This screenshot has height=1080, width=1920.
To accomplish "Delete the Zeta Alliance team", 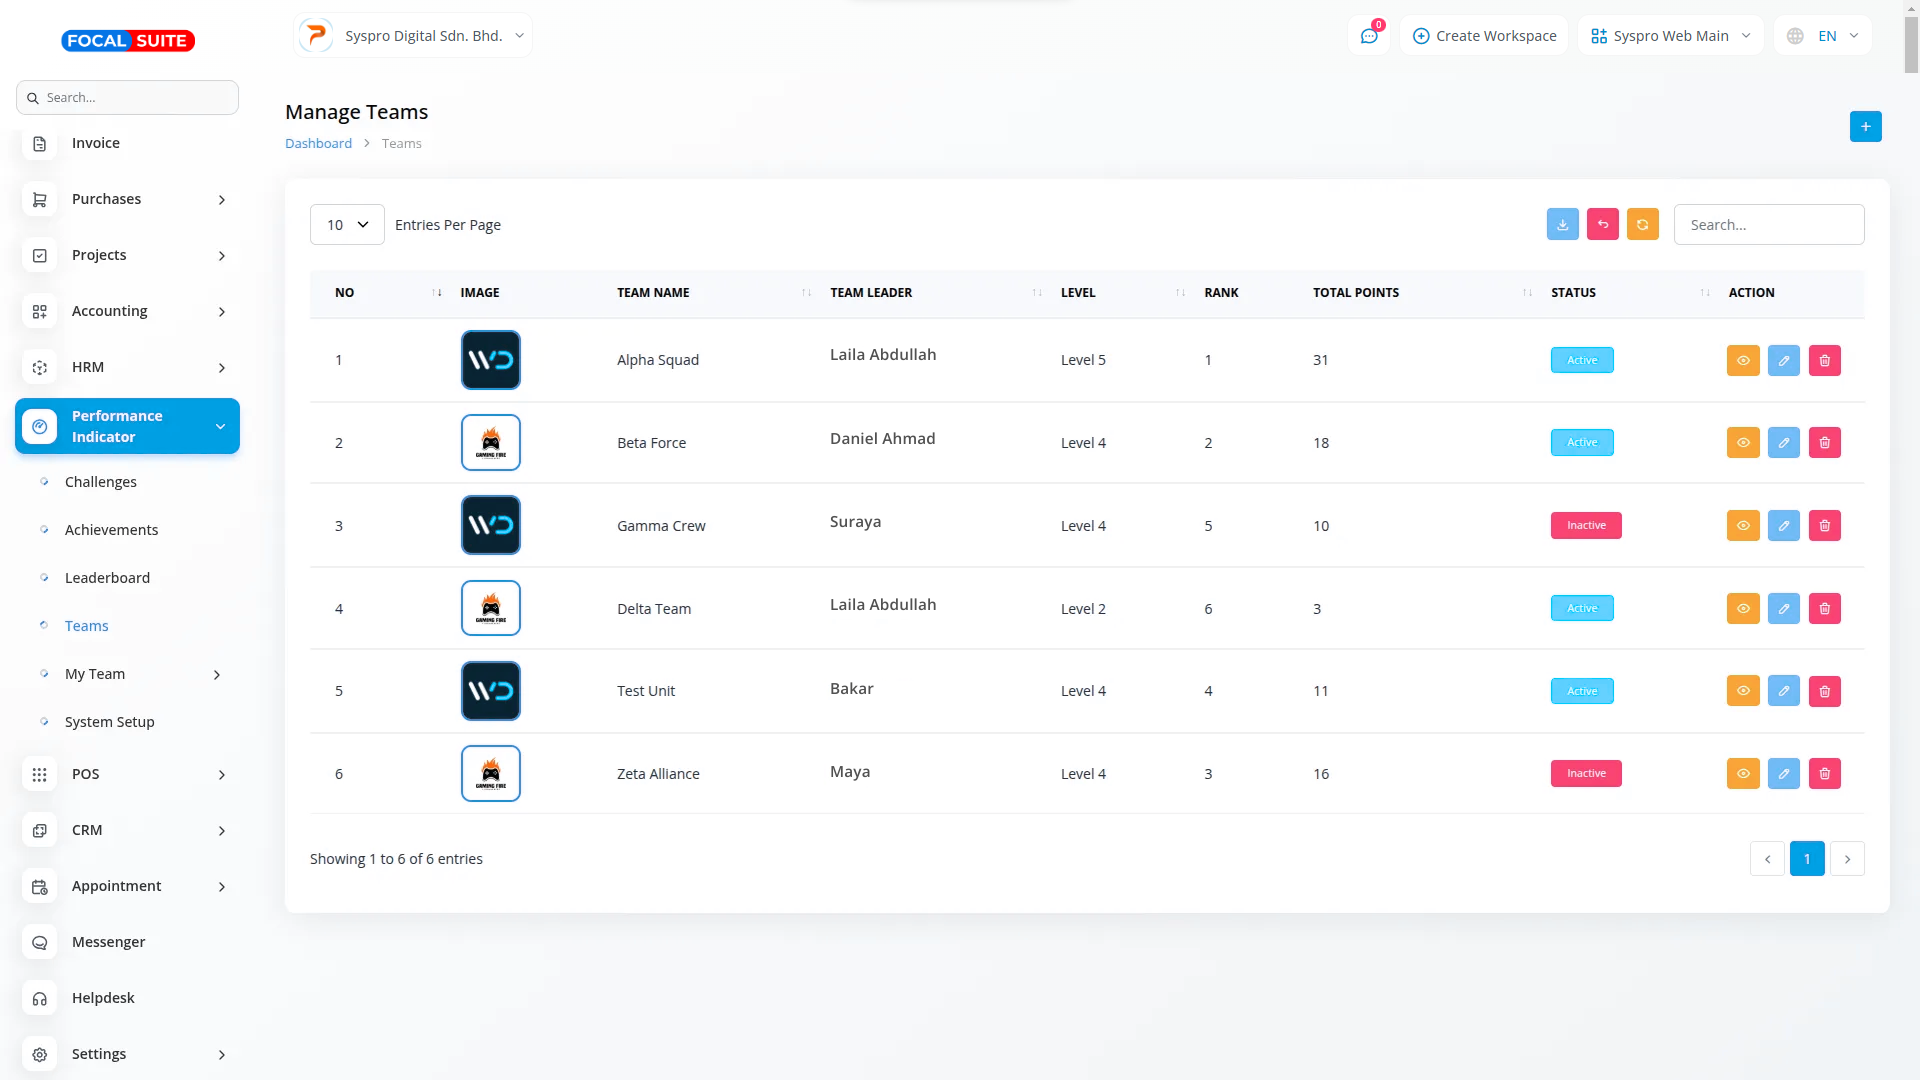I will (x=1824, y=774).
